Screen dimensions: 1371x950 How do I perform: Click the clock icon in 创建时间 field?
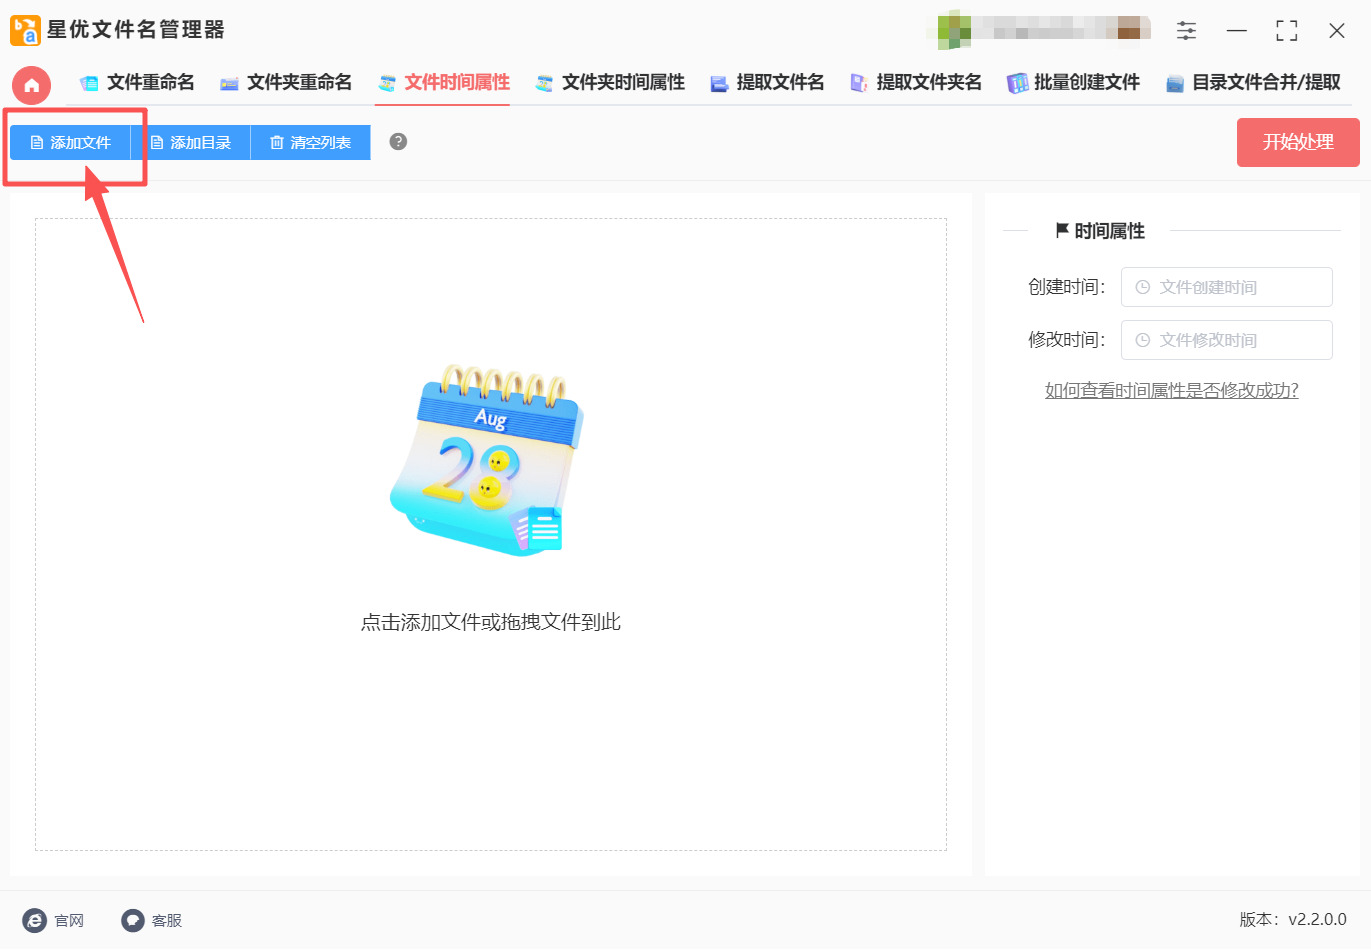tap(1142, 287)
